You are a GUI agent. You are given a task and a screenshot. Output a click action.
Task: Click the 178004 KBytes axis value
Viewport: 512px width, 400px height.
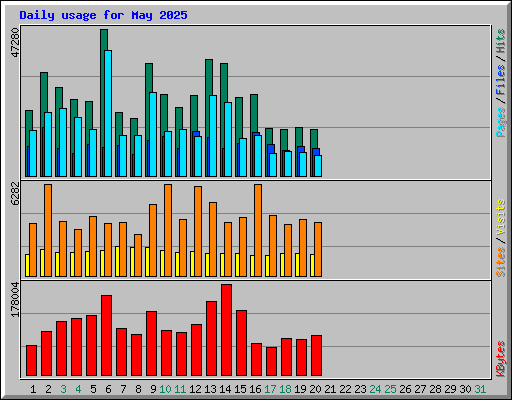(x=16, y=300)
